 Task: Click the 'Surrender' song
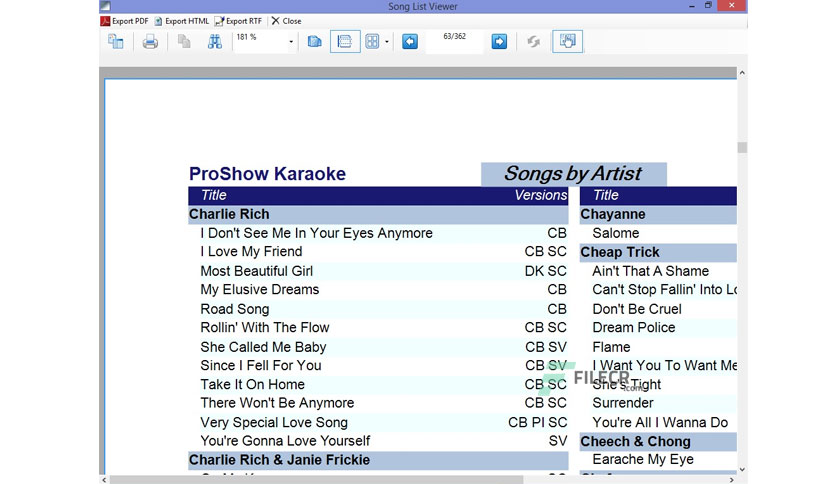coord(622,403)
